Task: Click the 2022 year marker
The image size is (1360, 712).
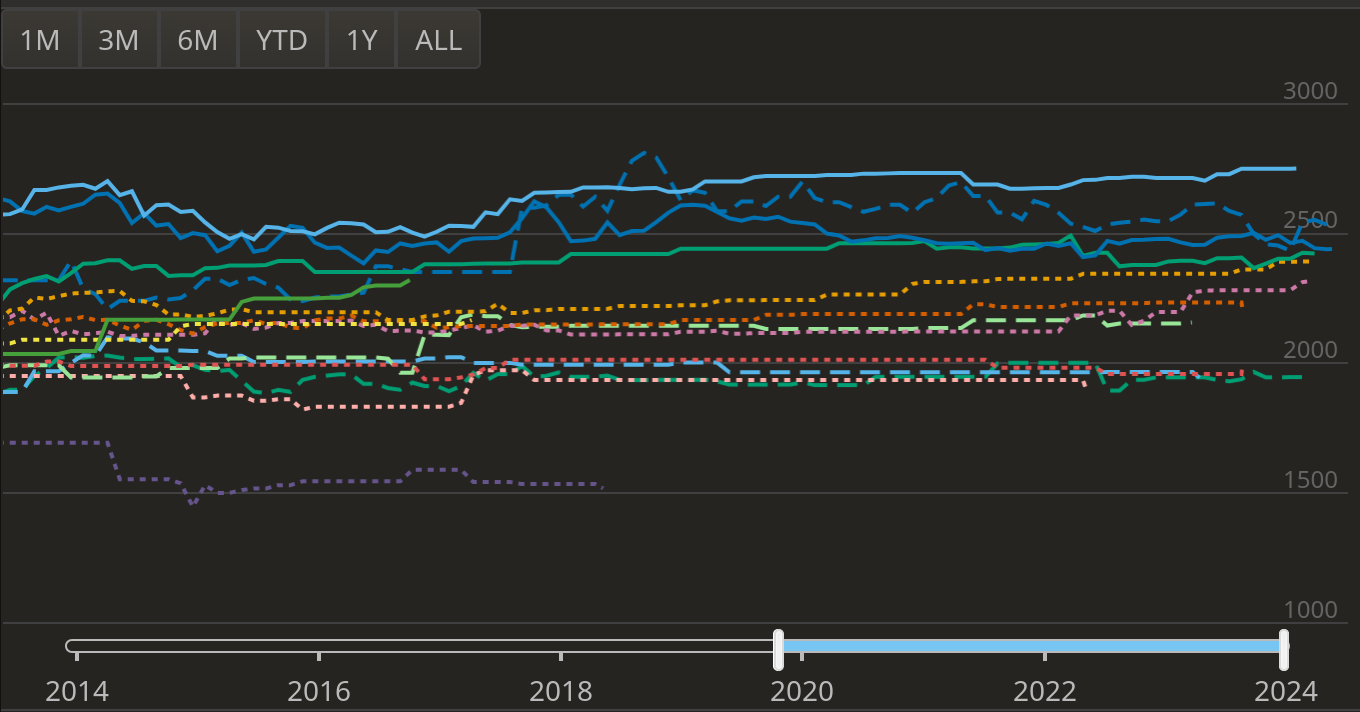Action: point(1045,691)
